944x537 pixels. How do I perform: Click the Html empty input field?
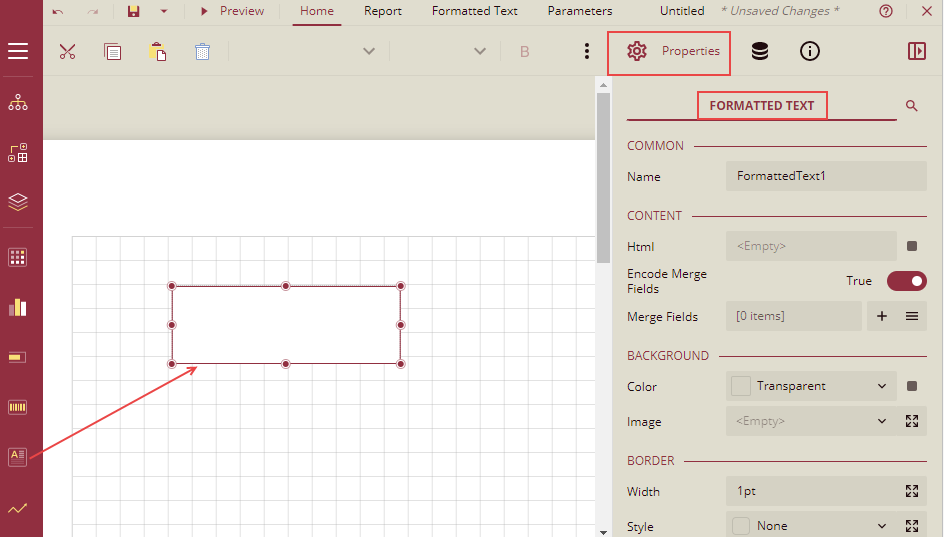pyautogui.click(x=811, y=246)
